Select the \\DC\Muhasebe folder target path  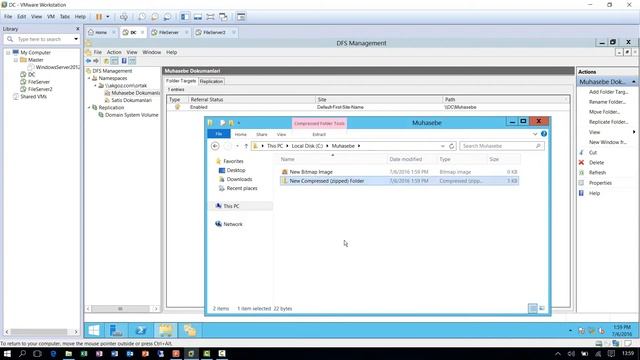(461, 107)
